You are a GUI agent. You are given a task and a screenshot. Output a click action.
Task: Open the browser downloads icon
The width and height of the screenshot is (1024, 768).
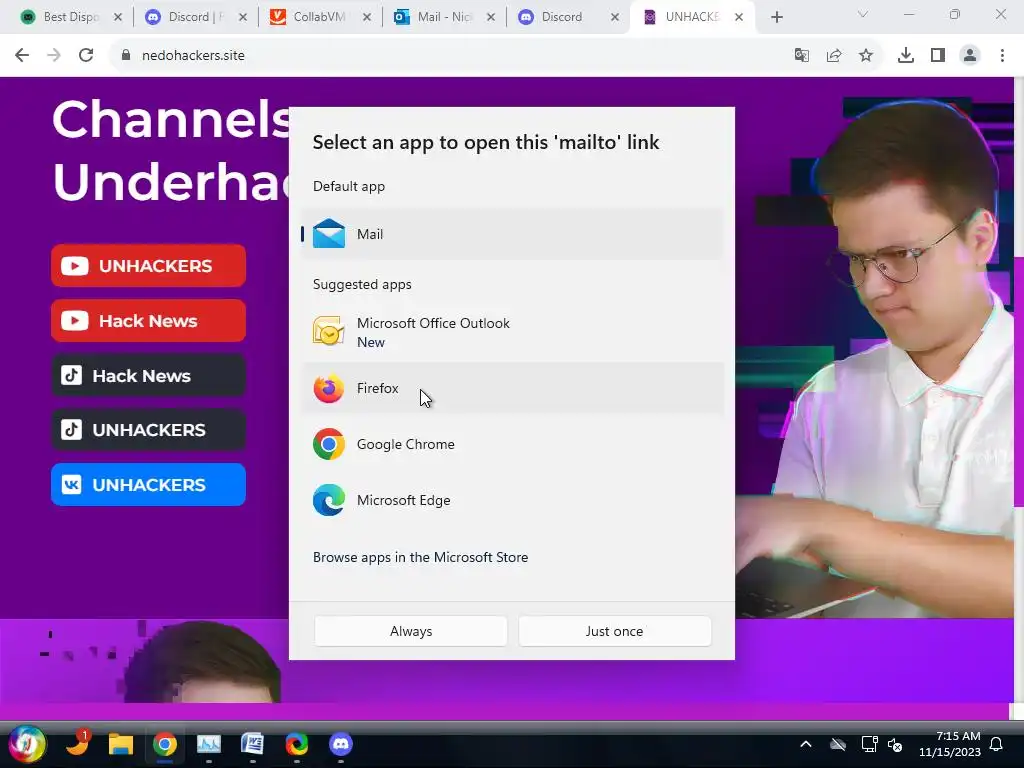(906, 56)
